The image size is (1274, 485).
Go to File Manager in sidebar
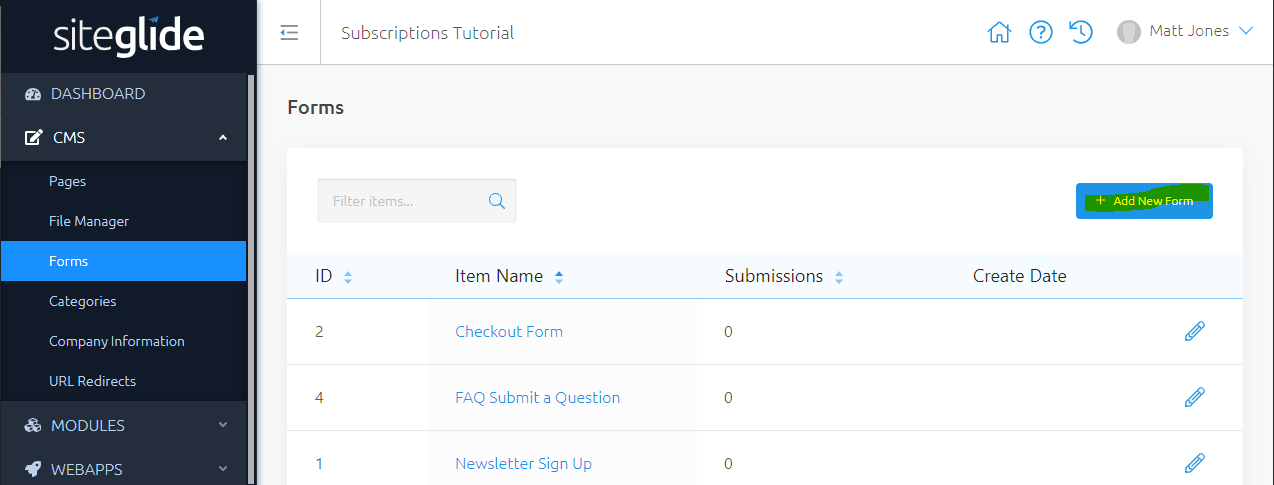(89, 221)
